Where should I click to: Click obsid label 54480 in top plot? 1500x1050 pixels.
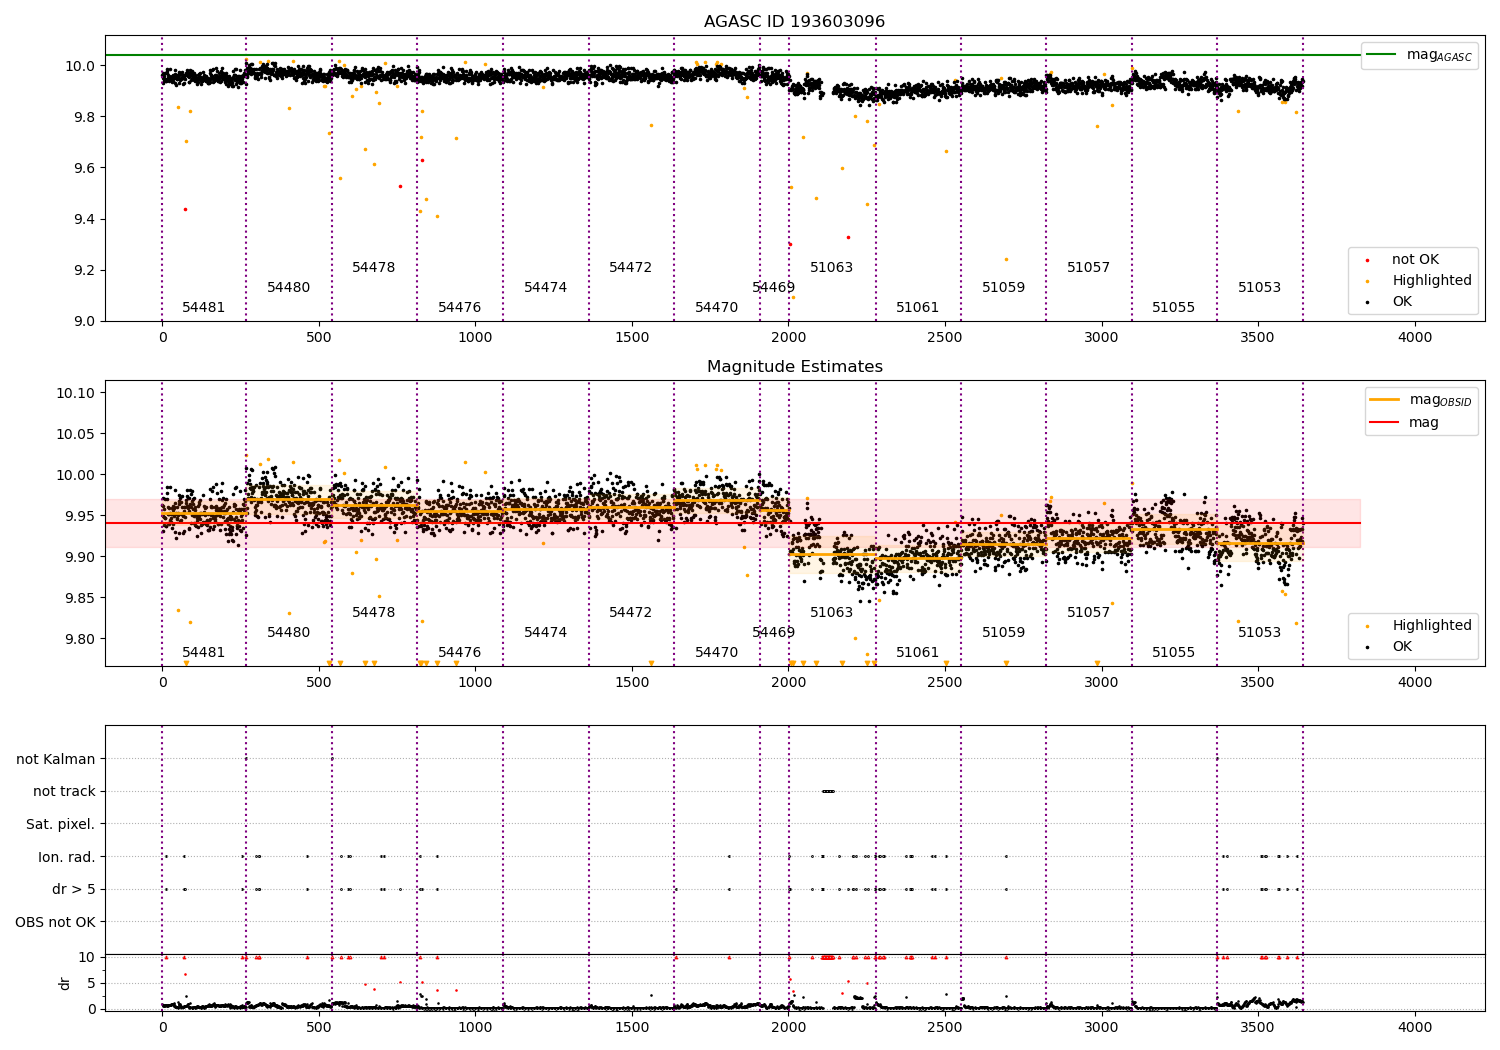coord(289,288)
